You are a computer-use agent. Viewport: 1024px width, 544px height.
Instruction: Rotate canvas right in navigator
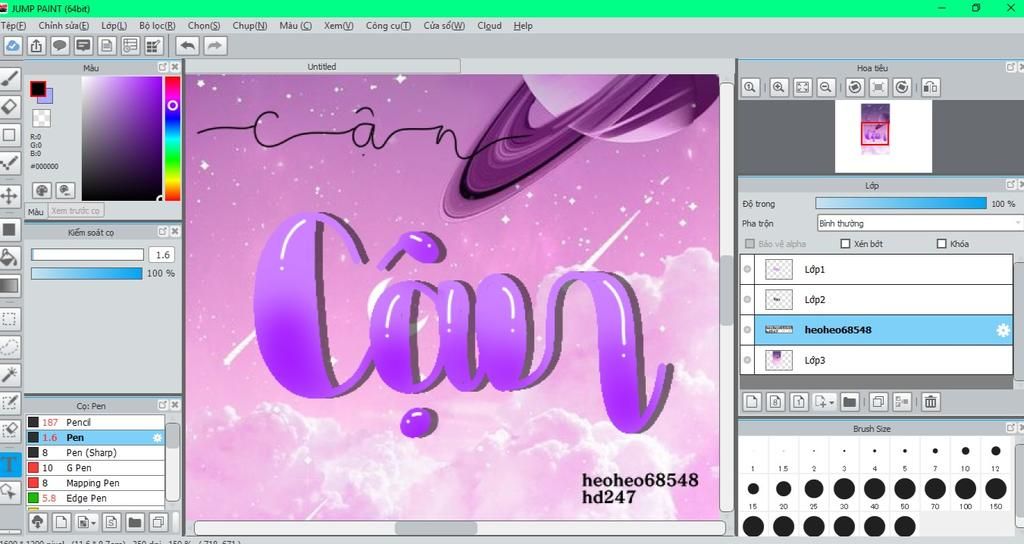[x=902, y=87]
